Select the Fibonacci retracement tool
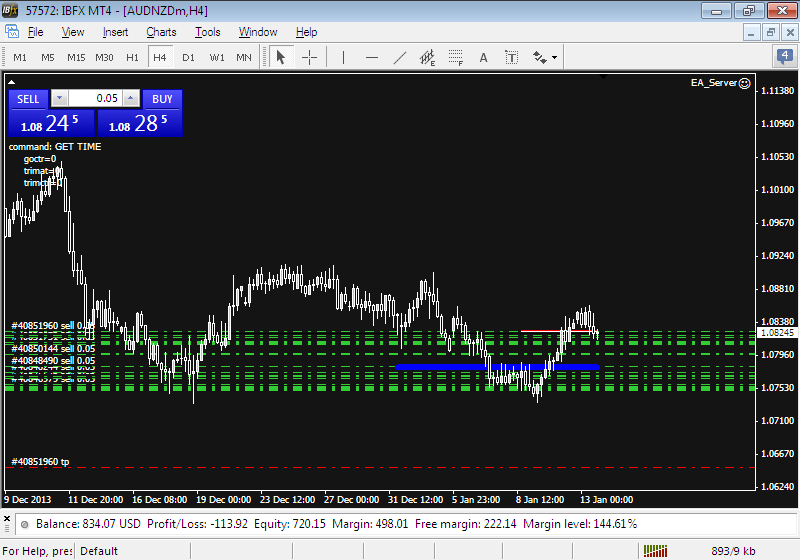Screen dimensions: 800x560 (456, 57)
